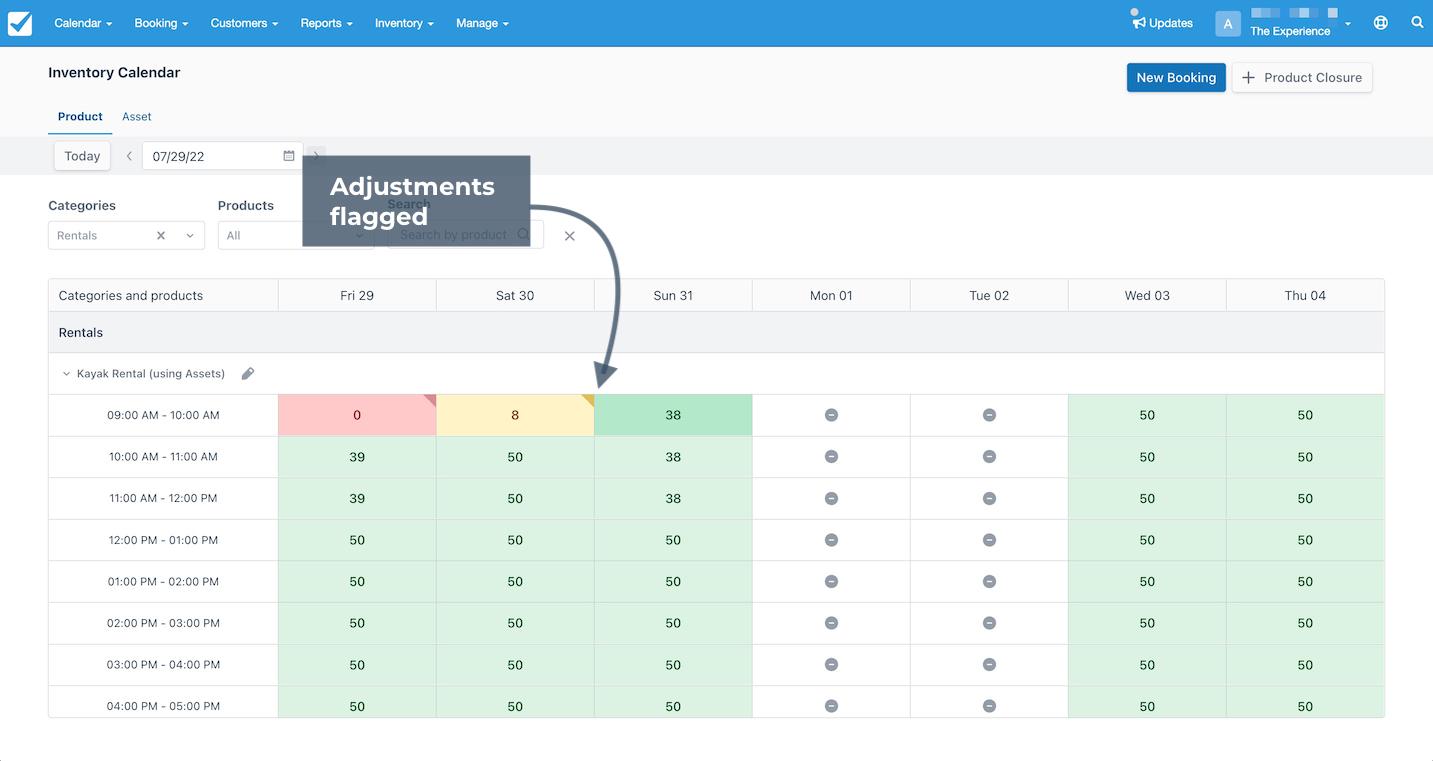Click Mon 01 unavailable icon at 03:00 PM
Viewport: 1433px width, 761px height.
(x=831, y=665)
